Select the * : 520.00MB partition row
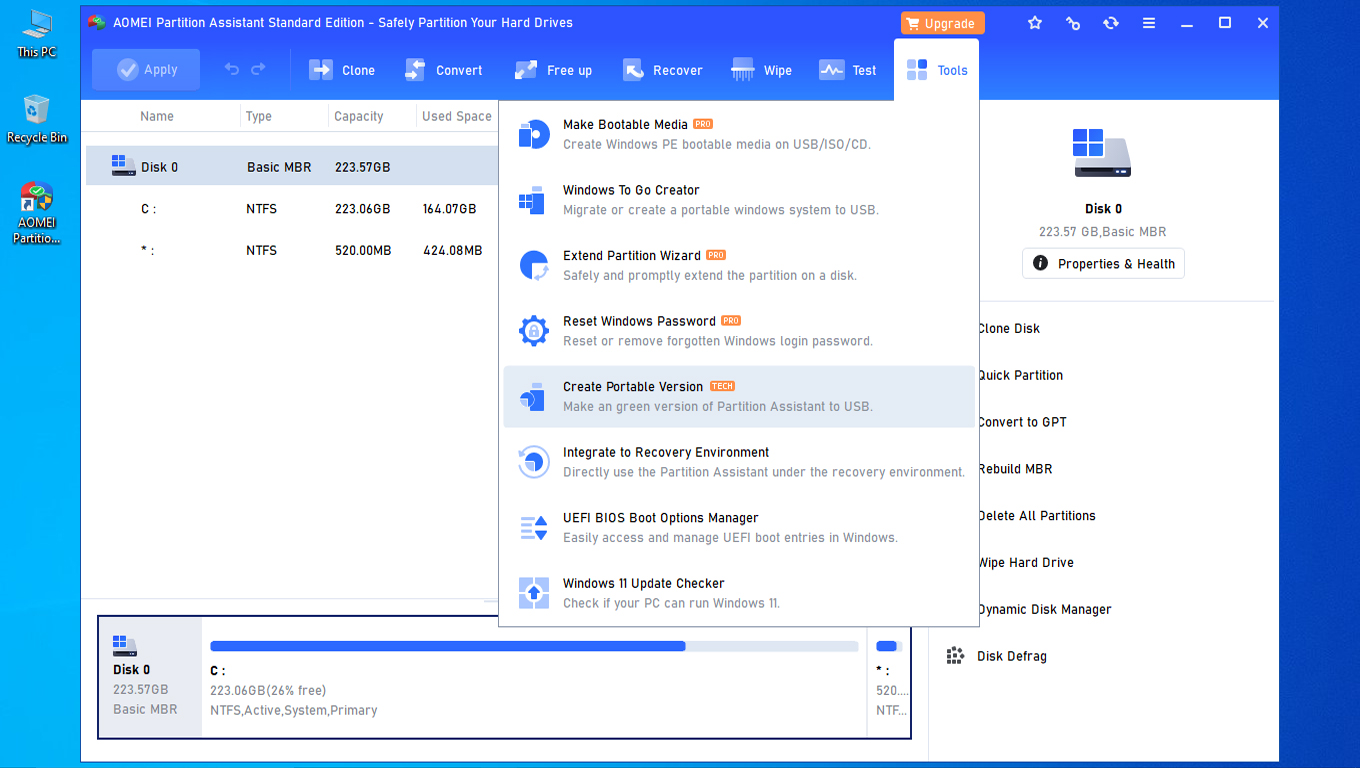Image resolution: width=1360 pixels, height=768 pixels. tap(292, 250)
